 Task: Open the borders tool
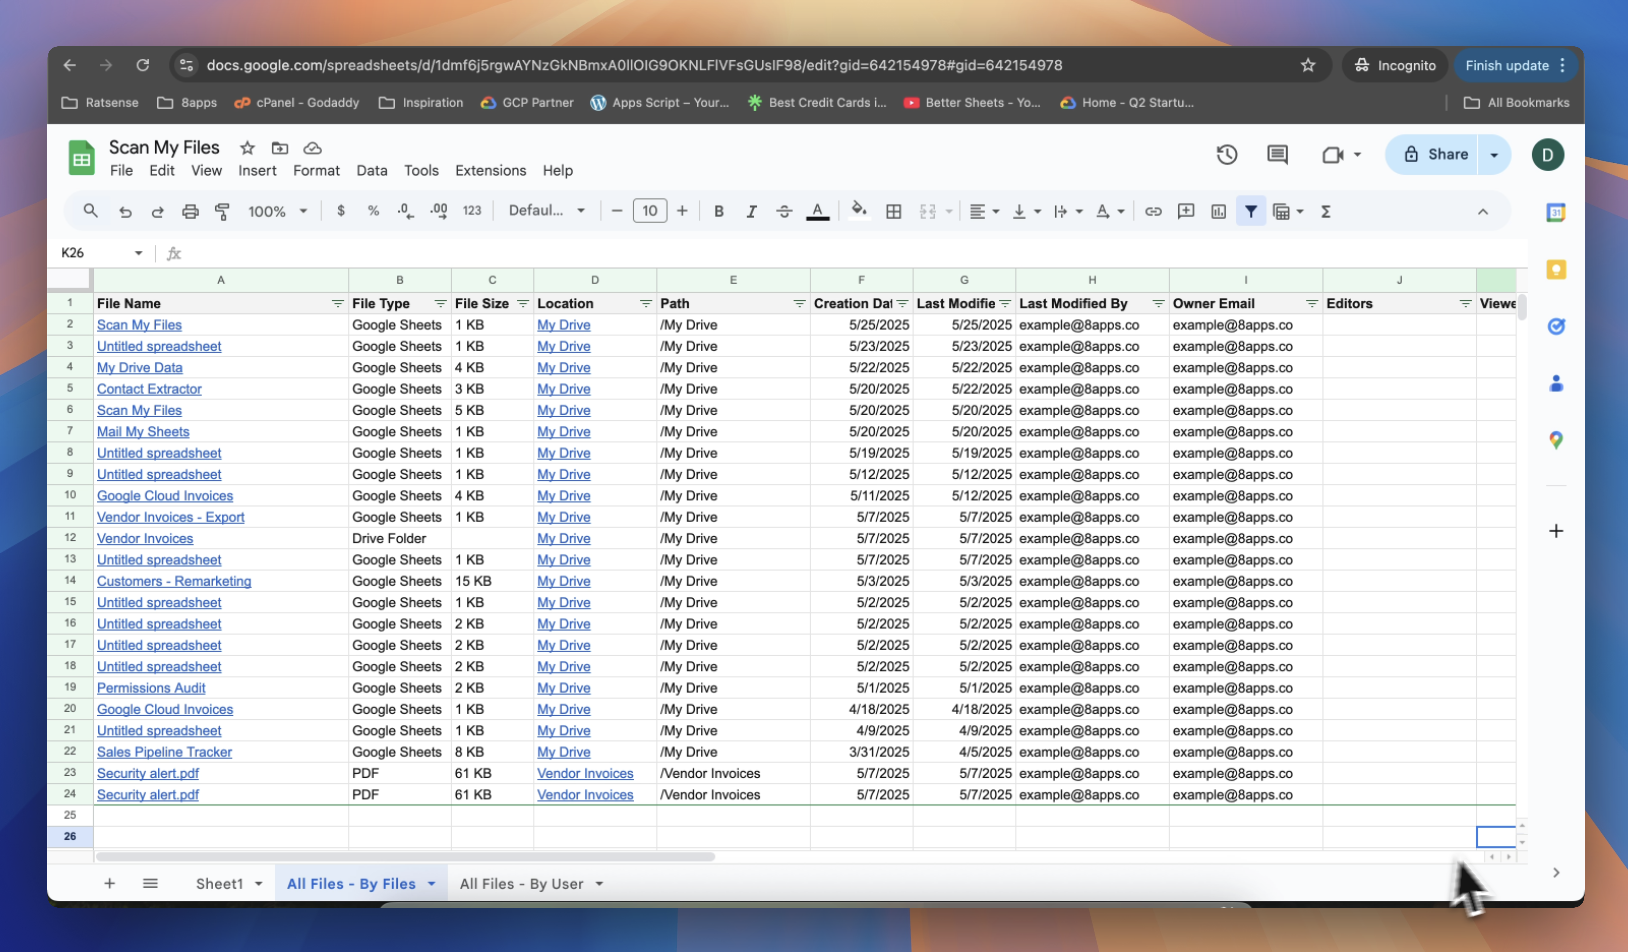tap(894, 211)
